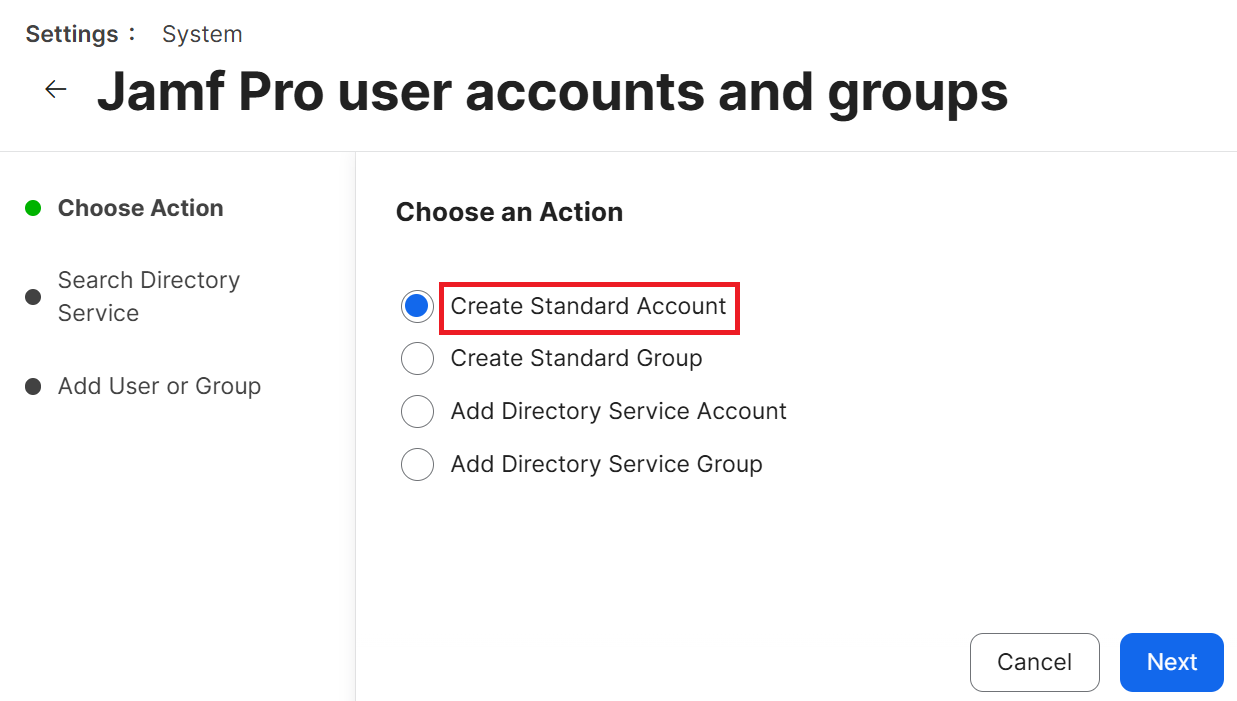Screen dimensions: 1237x701
Task: Choose Add Directory Service Account option
Action: 417,411
